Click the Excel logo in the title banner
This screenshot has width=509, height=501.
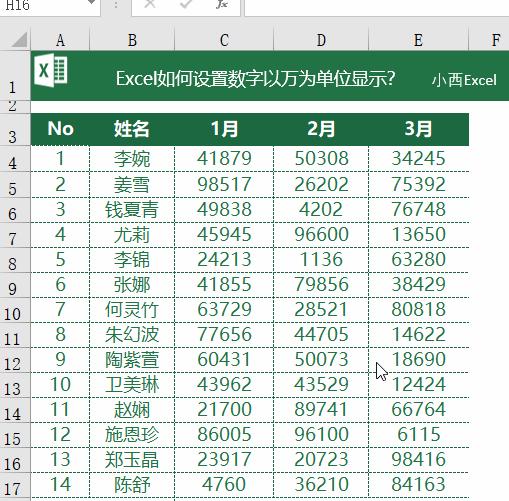(51, 70)
